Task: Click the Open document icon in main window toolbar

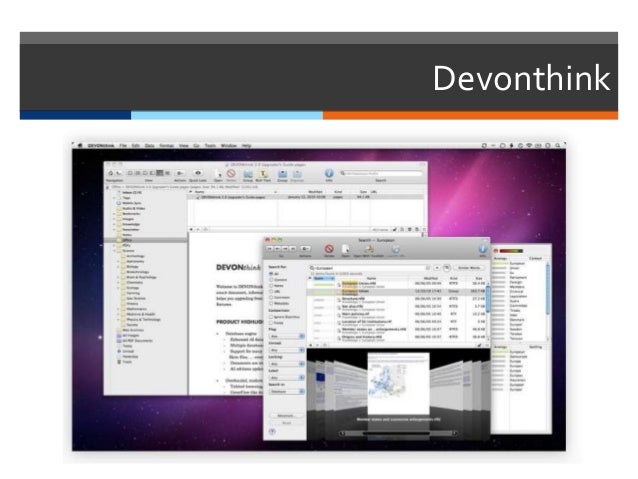Action: coord(218,174)
